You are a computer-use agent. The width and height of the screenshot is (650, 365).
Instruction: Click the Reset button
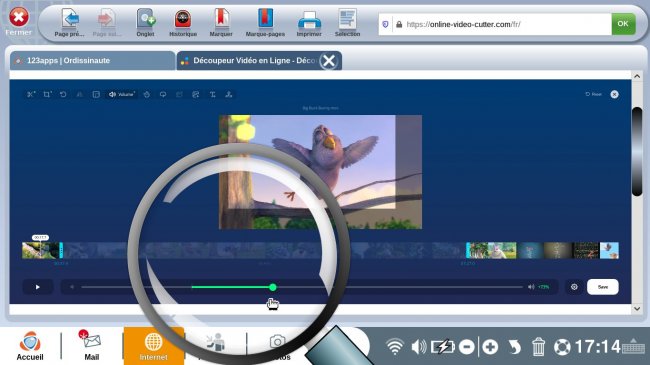(593, 94)
